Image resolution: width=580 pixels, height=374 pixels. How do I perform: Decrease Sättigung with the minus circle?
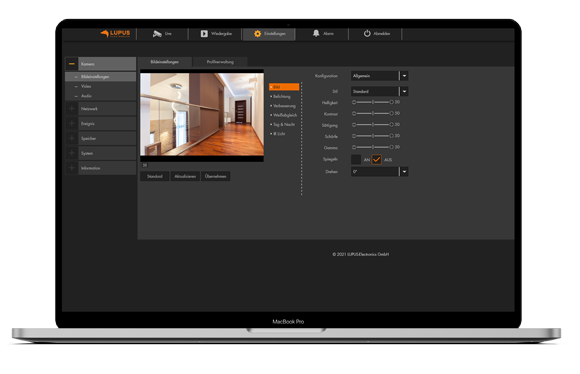pos(354,125)
